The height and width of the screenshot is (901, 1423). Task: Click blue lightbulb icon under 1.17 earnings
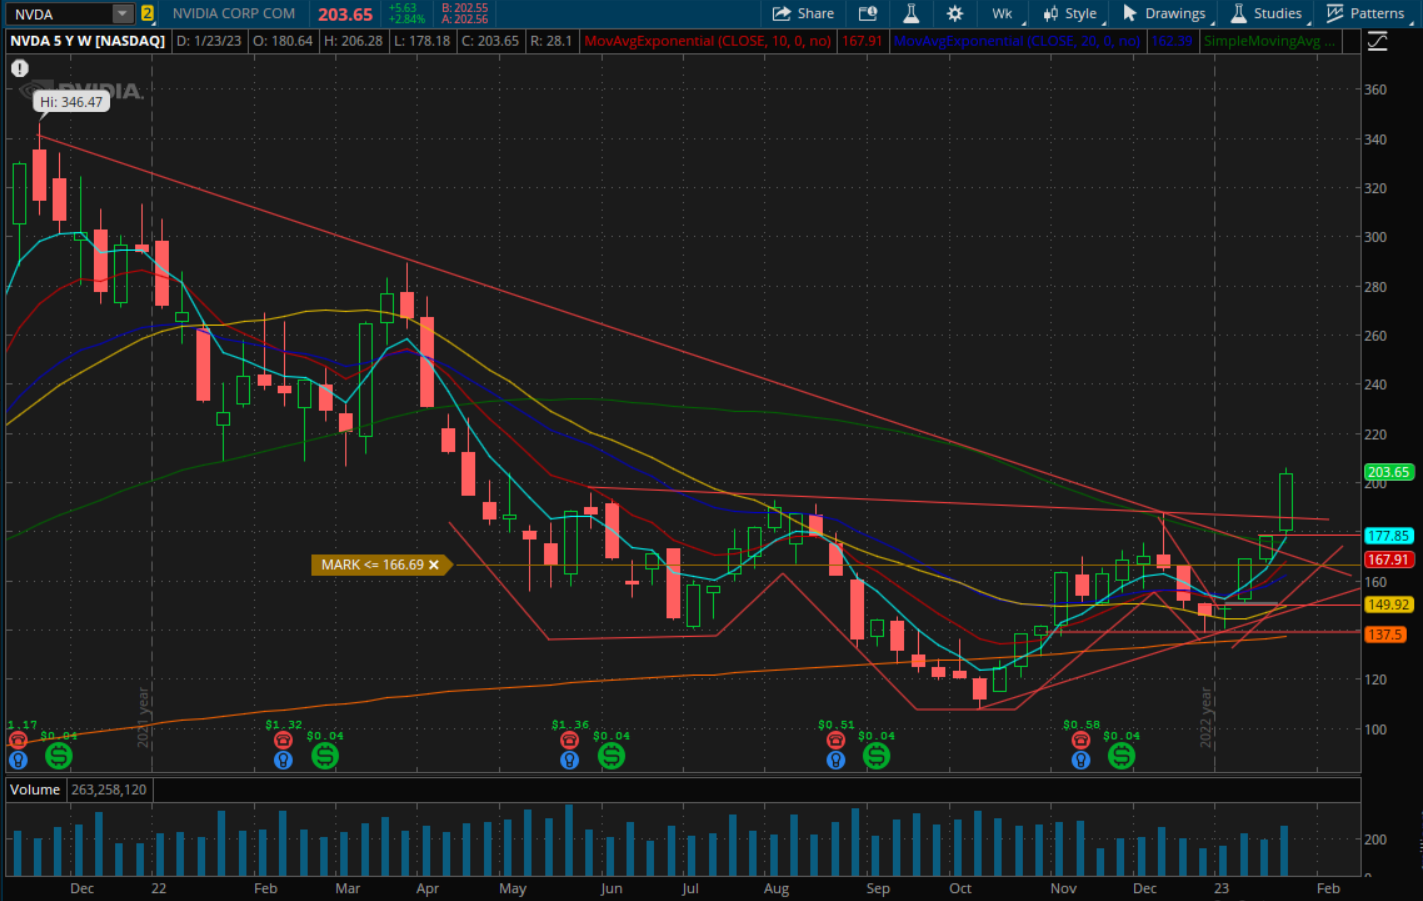[x=17, y=760]
